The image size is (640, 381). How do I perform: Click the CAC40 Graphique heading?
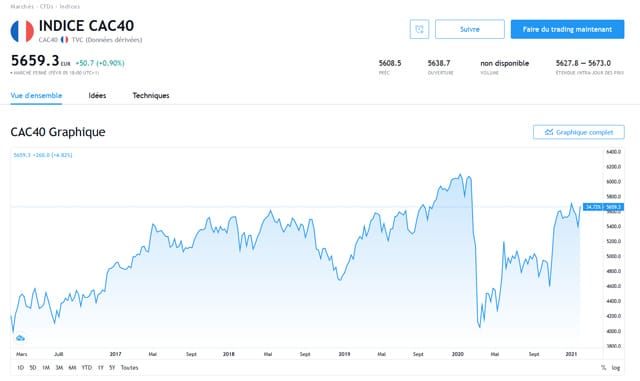point(58,132)
